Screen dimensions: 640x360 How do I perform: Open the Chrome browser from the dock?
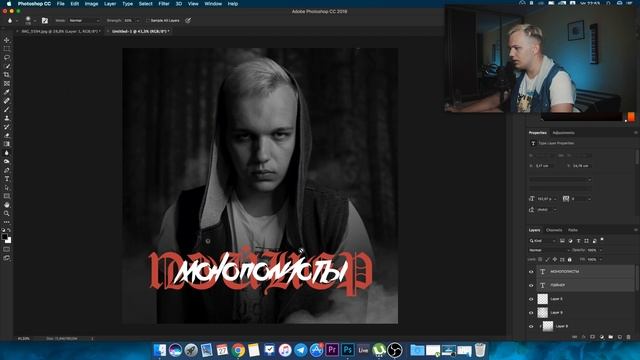[x=238, y=350]
